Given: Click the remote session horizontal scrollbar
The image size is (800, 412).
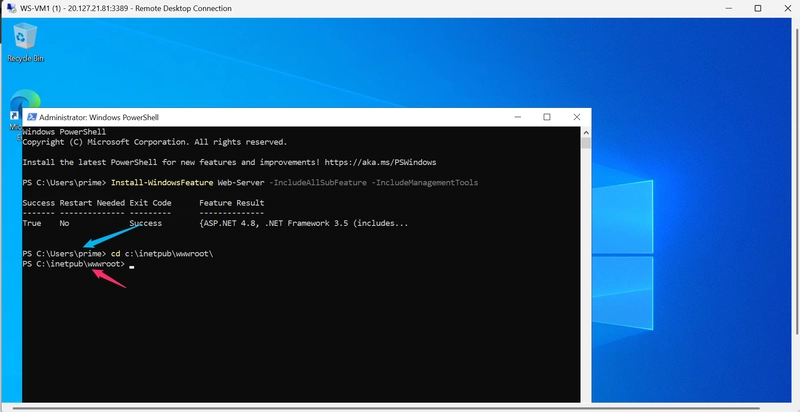Looking at the screenshot, I should [x=388, y=408].
